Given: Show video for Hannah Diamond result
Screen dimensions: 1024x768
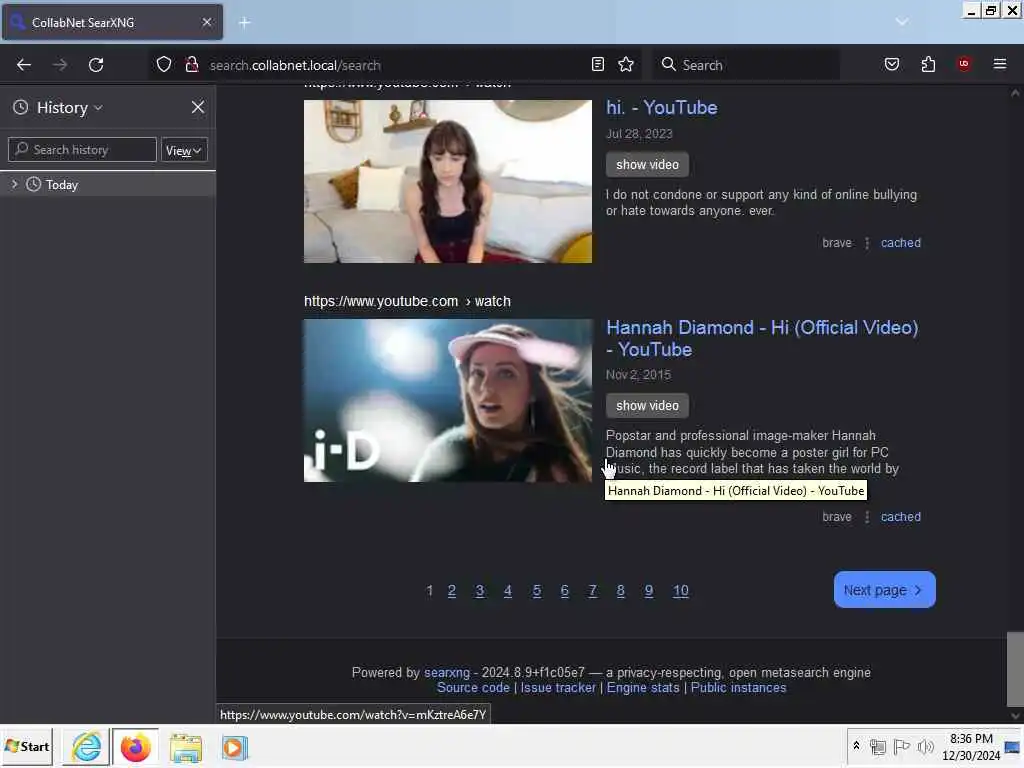Looking at the screenshot, I should pos(647,406).
